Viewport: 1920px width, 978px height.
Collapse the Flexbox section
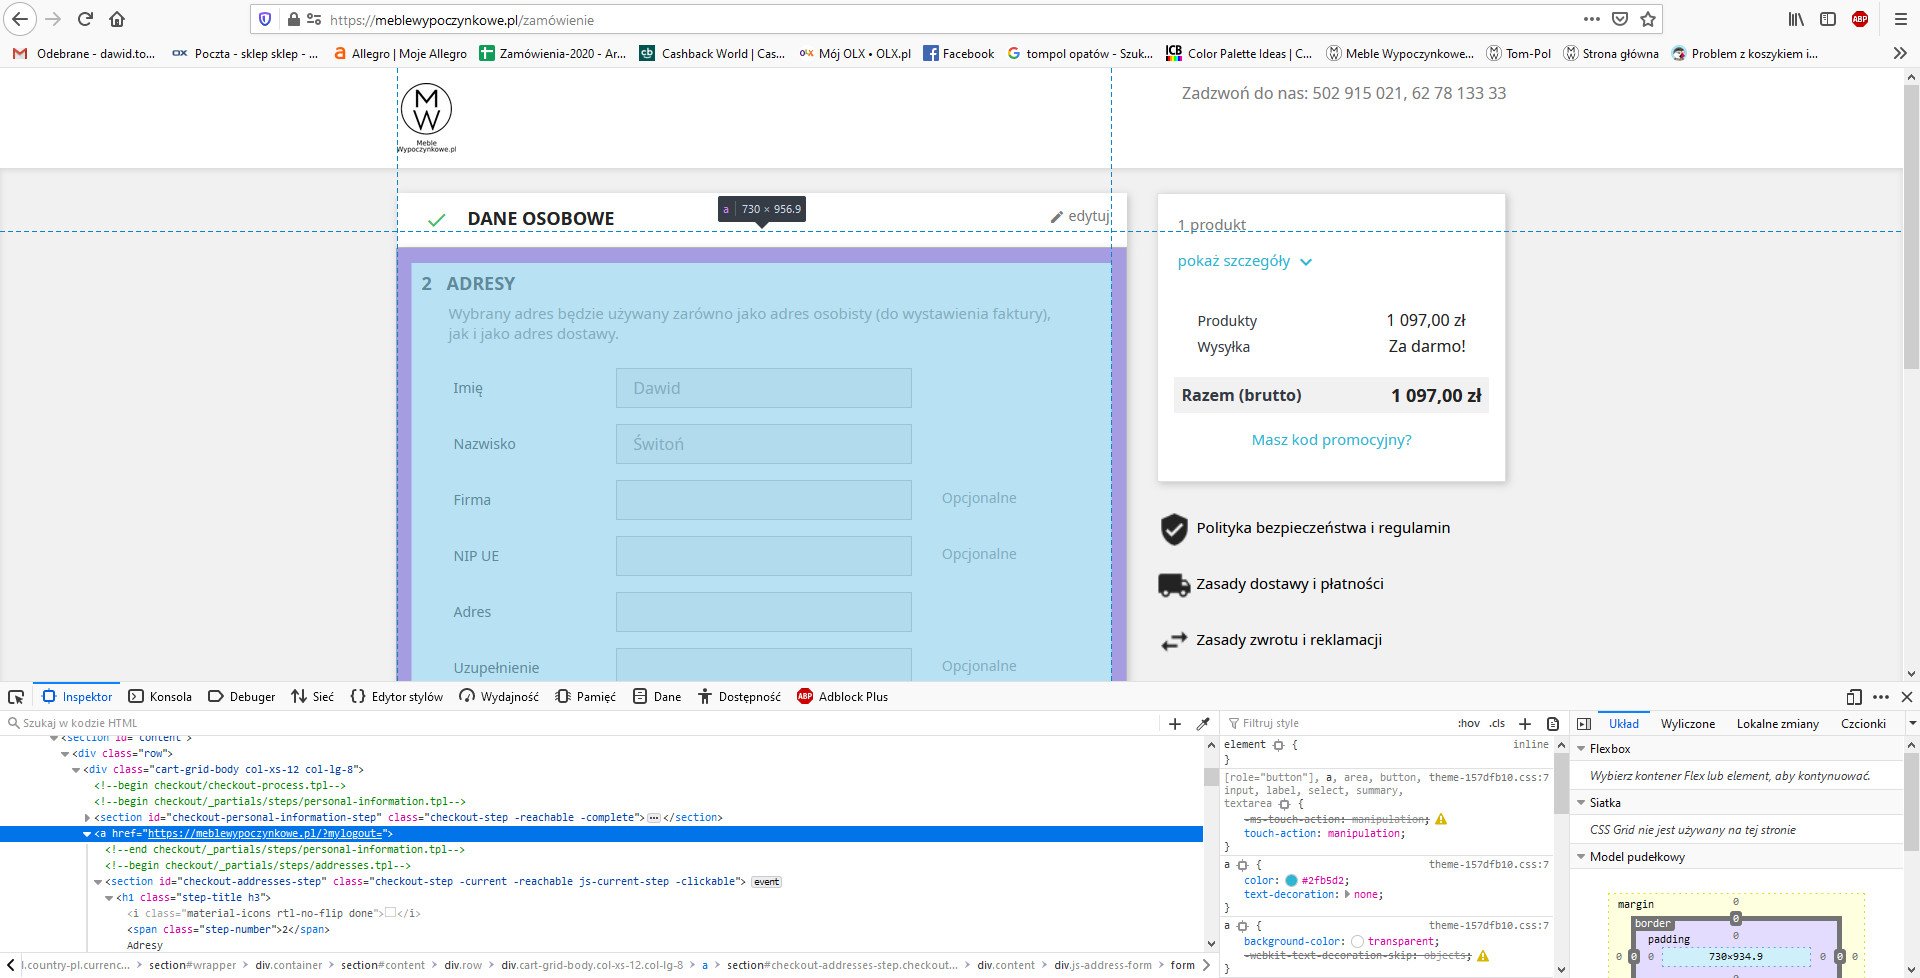1582,749
